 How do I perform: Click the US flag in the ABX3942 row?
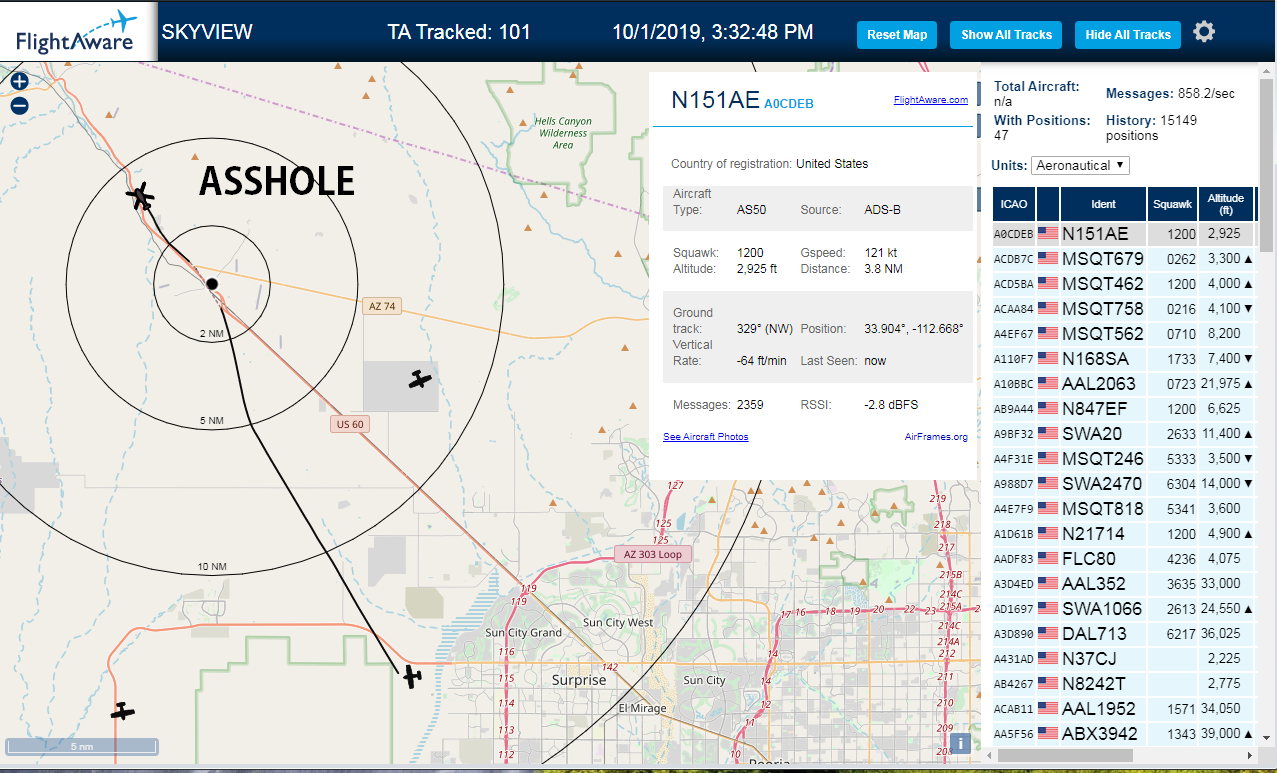1048,734
